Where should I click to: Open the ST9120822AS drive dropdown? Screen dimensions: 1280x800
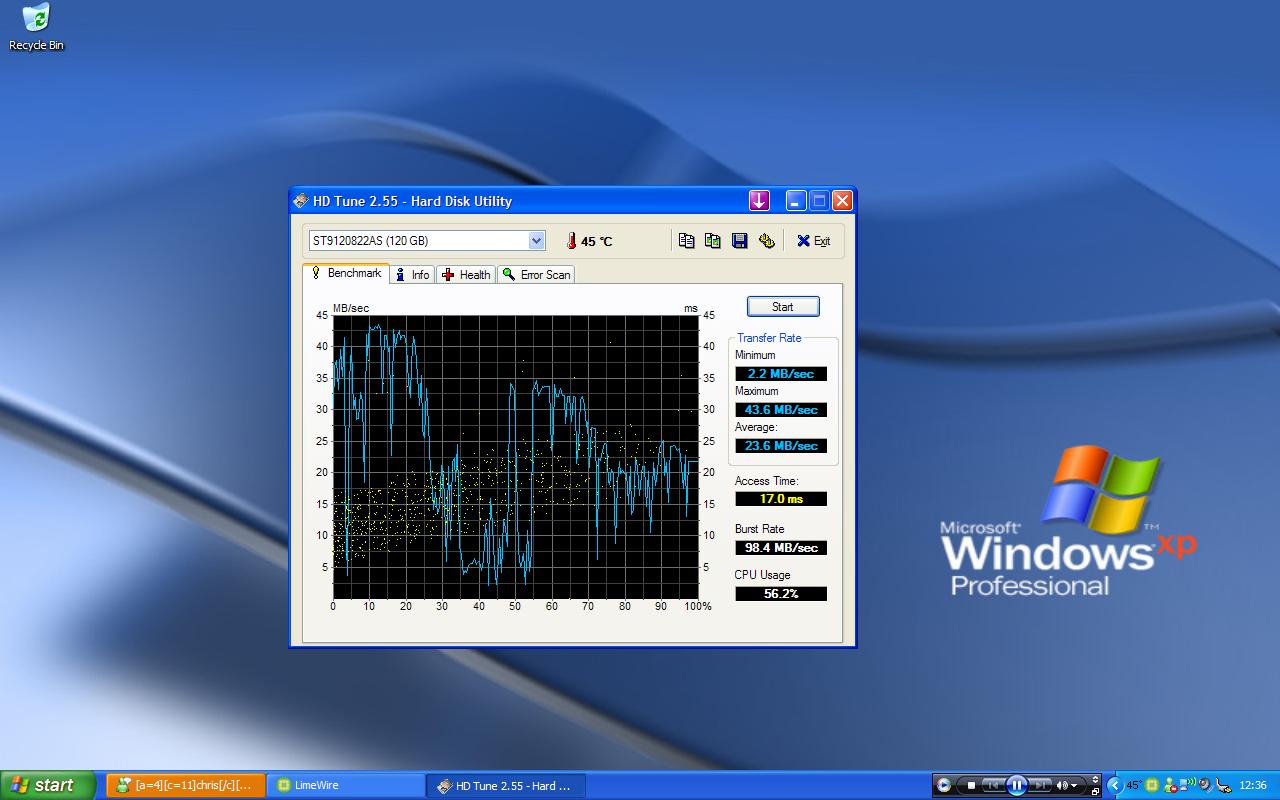pyautogui.click(x=536, y=241)
